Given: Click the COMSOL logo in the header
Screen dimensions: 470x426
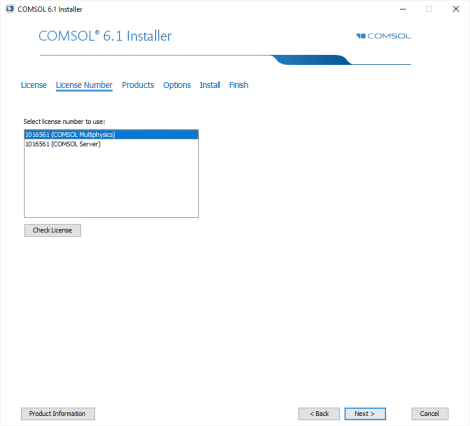Looking at the screenshot, I should [x=383, y=36].
